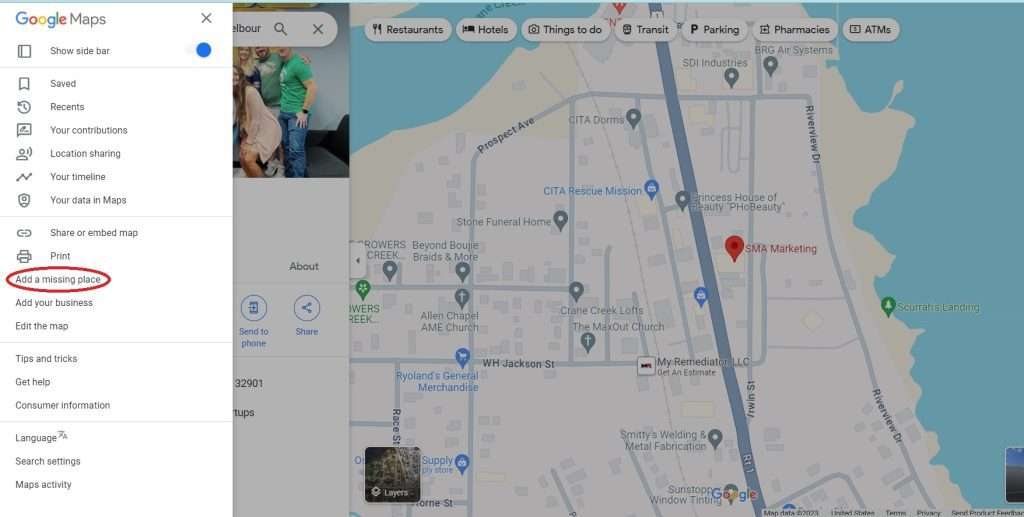Click the data shield icon
1024x517 pixels.
[24, 200]
